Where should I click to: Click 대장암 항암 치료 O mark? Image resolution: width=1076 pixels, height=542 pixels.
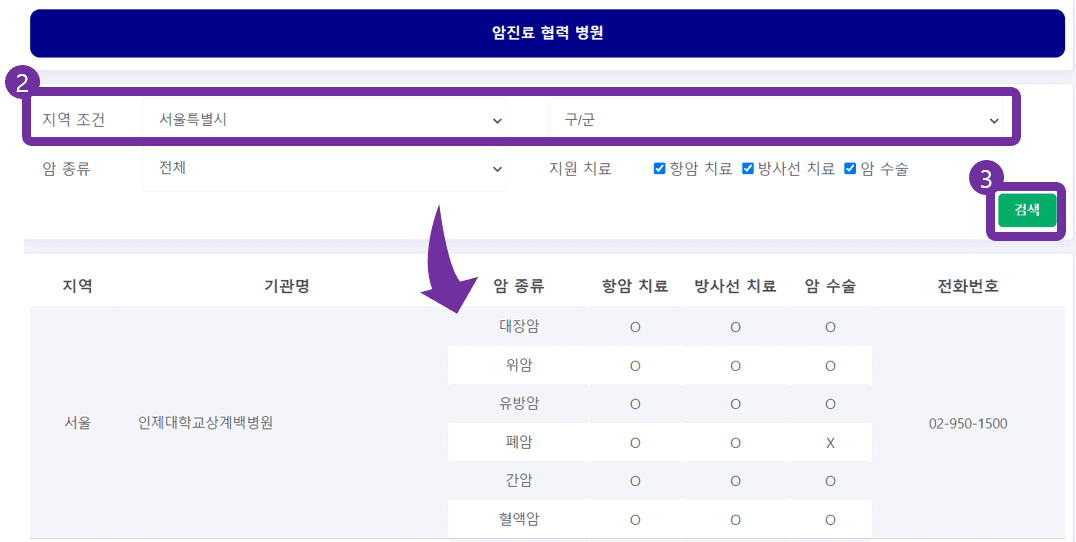tap(635, 327)
